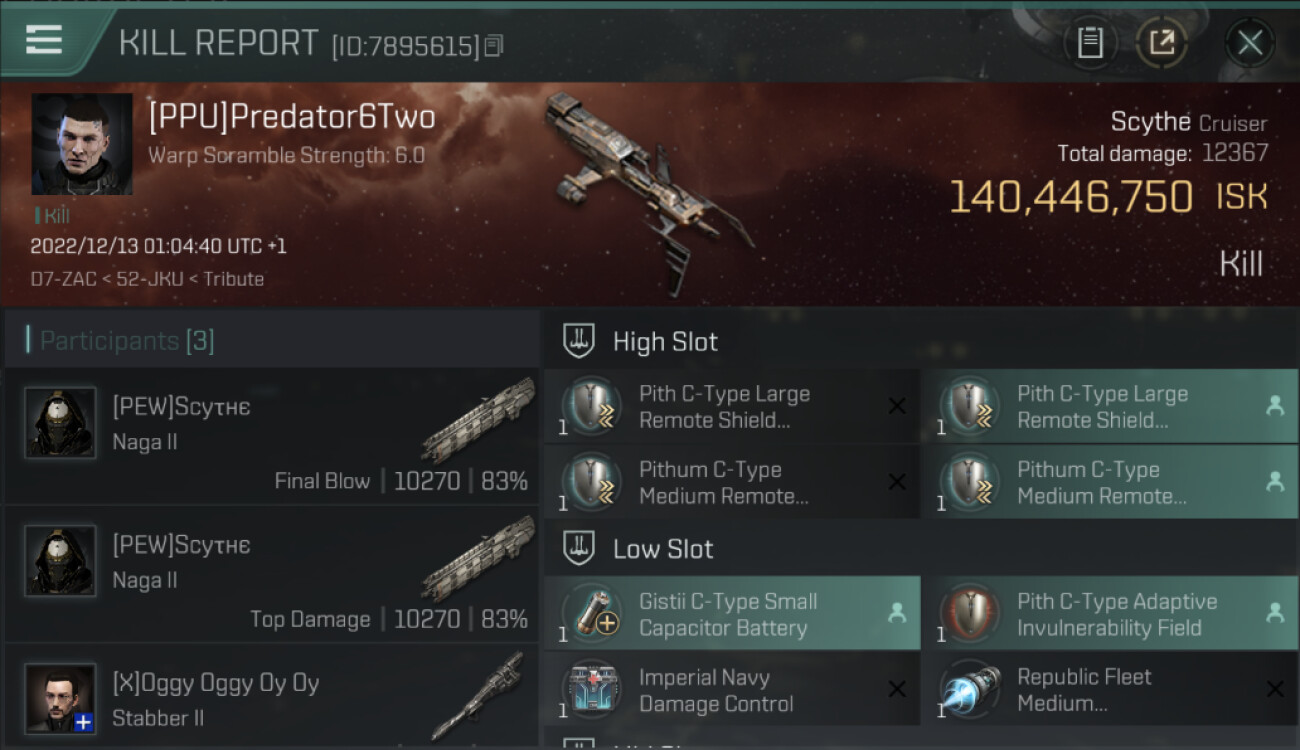The width and height of the screenshot is (1300, 750).
Task: Click the Pith C-Type Adaptive Invulnerability Field icon
Action: coord(968,613)
